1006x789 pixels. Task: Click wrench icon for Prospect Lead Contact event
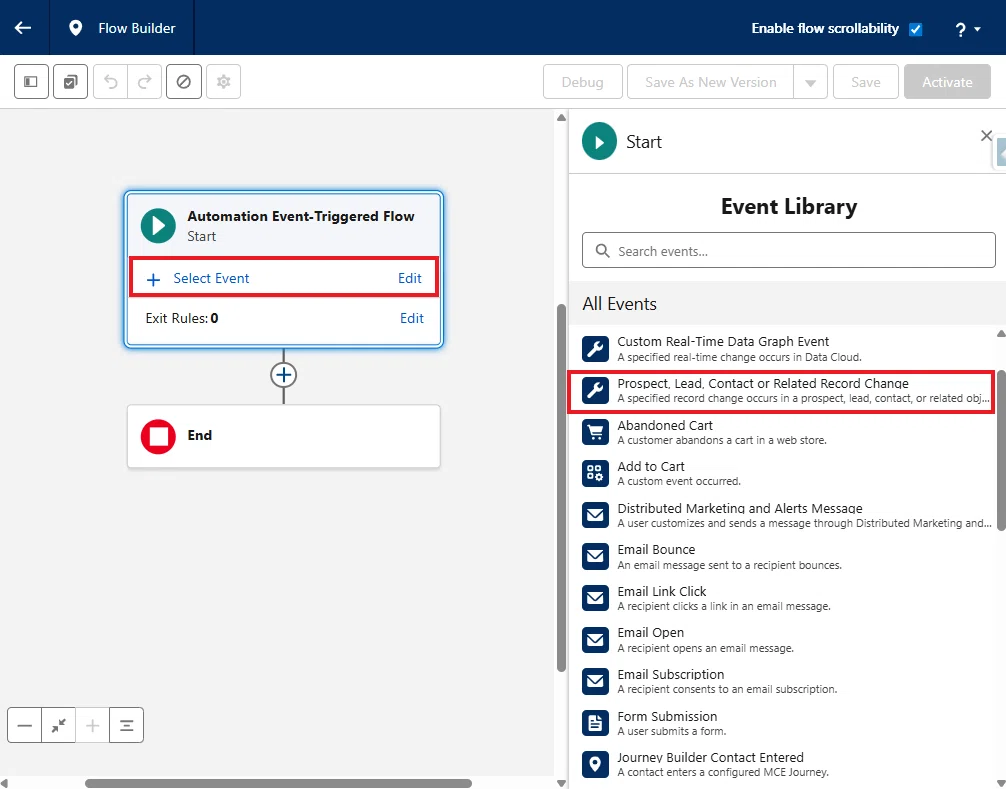coord(595,390)
